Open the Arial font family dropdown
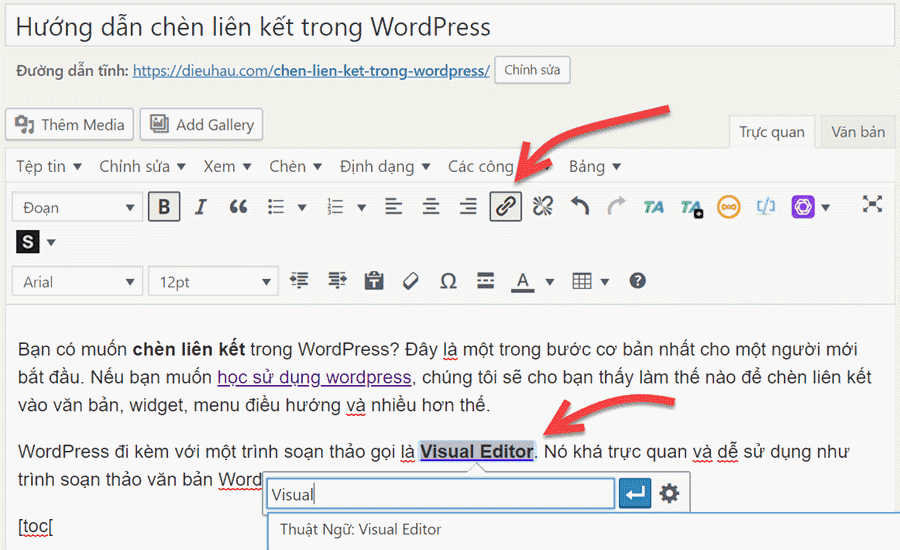Screen dimensions: 900x550 pyautogui.click(x=77, y=281)
